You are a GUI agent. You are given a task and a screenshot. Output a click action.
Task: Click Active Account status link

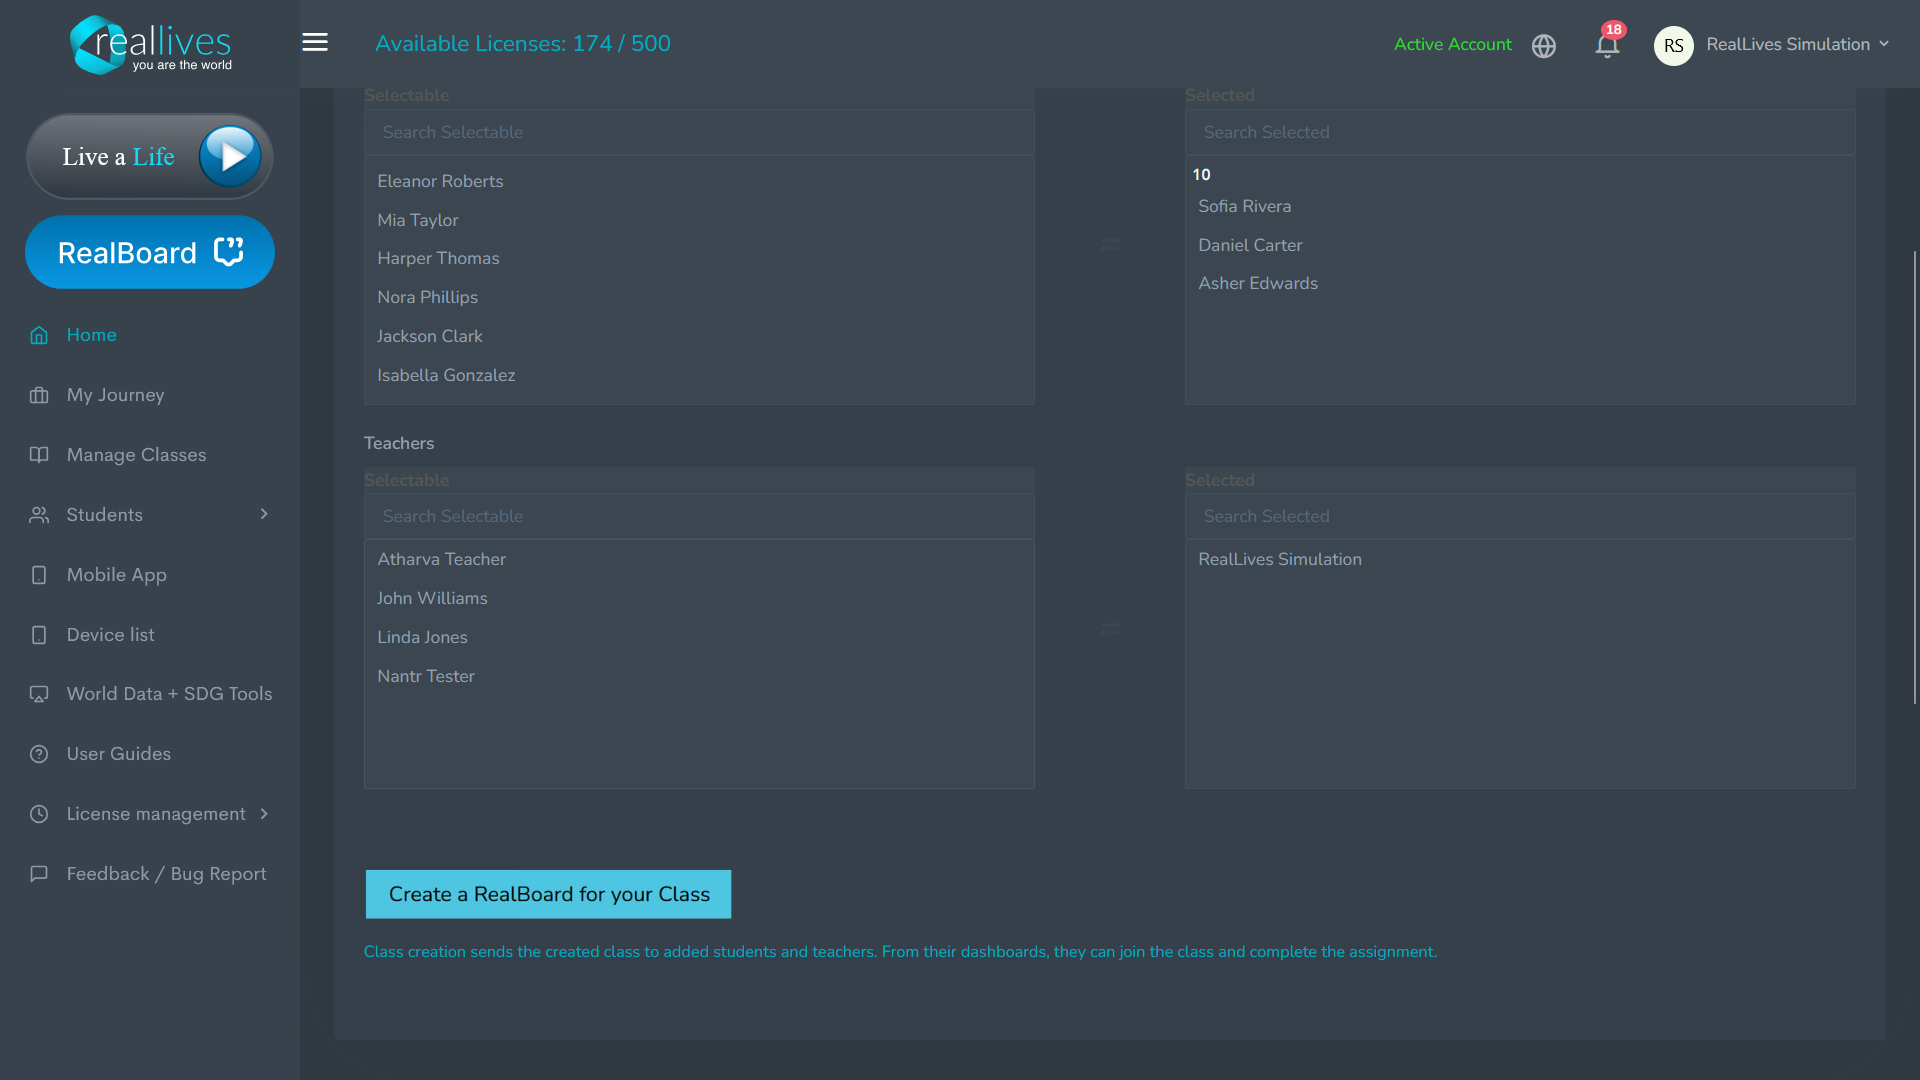1452,44
